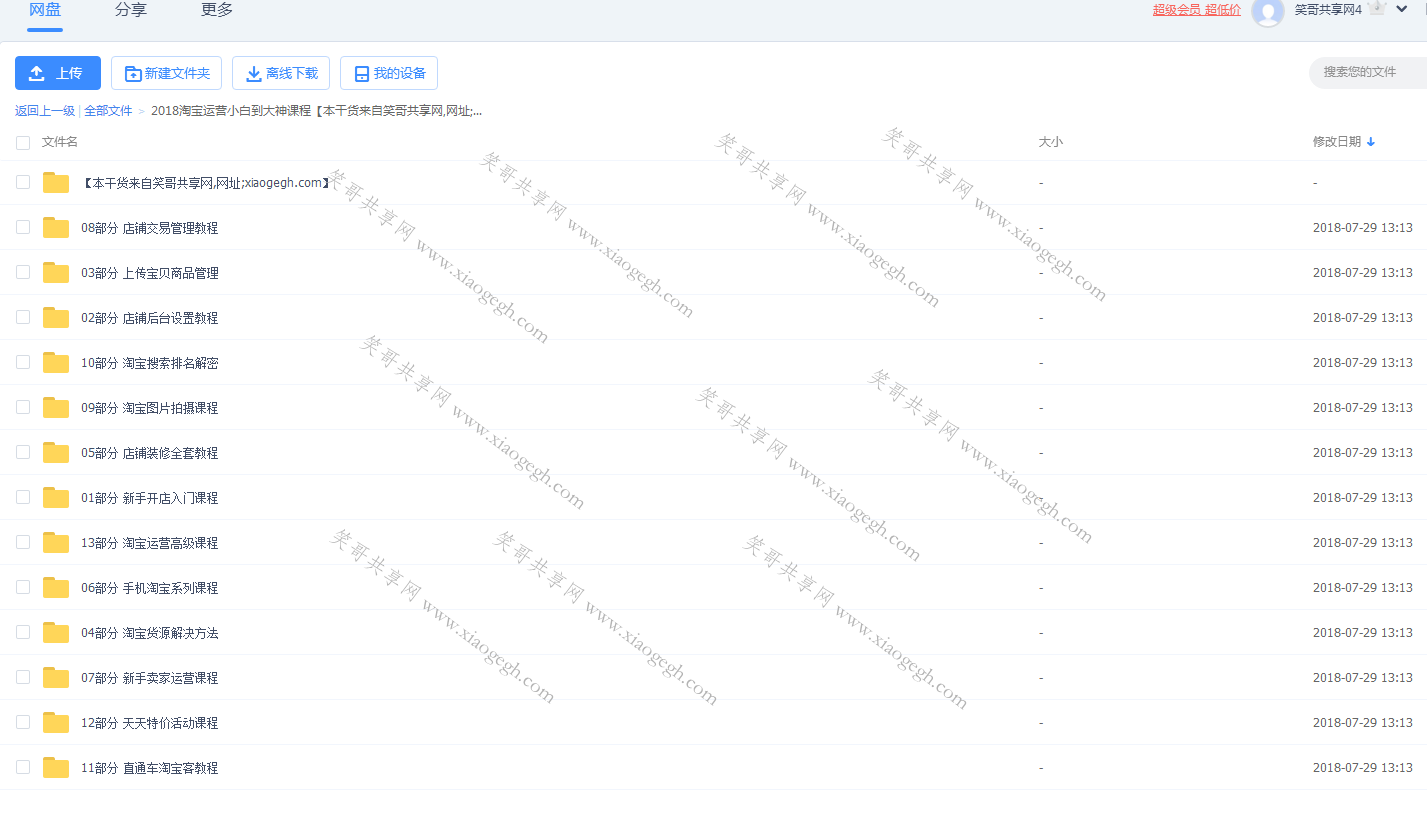Viewport: 1427px width, 832px height.
Task: Click folder icon of 02部分 店铺后台设置教程
Action: (56, 318)
